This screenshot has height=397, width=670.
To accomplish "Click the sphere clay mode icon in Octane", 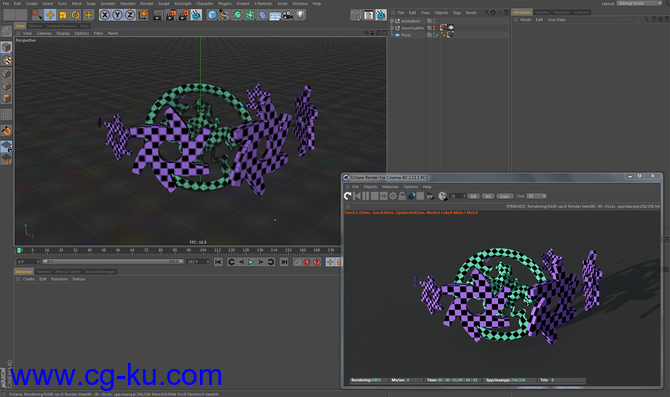I will [411, 196].
